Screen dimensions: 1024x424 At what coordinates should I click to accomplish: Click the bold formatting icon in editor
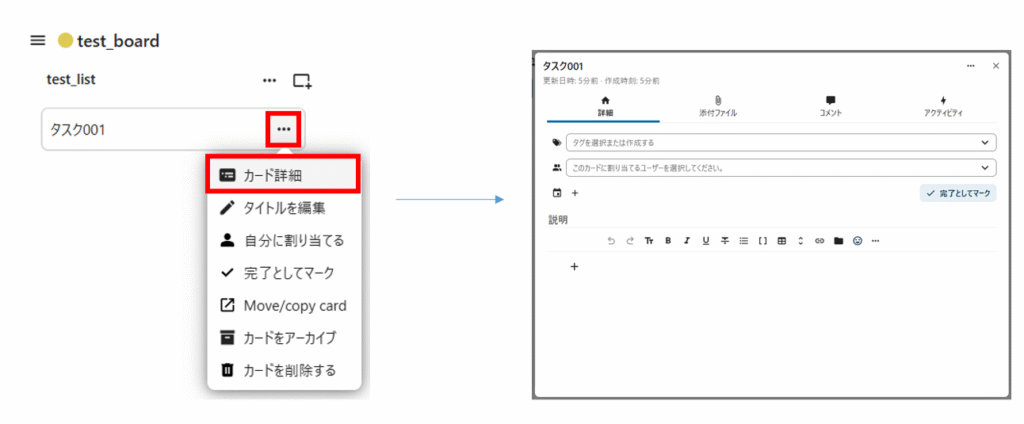(668, 241)
